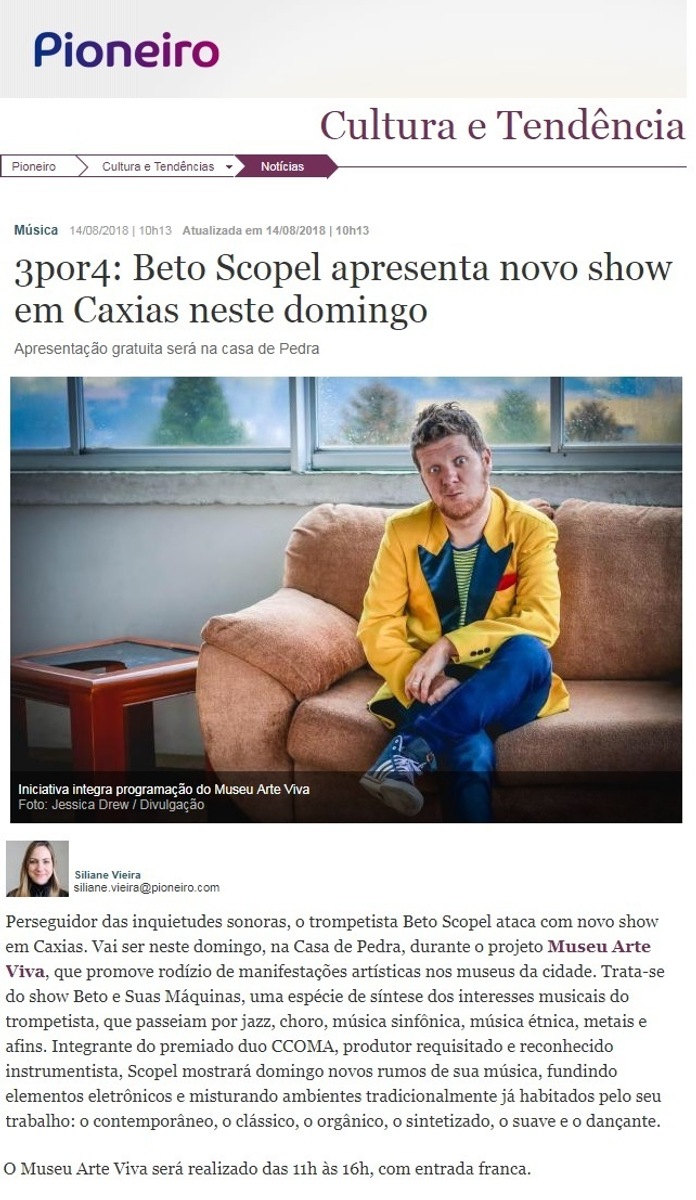Open the Pioneiro breadcrumb item
Screen dimensions: 696x1200
click(34, 166)
